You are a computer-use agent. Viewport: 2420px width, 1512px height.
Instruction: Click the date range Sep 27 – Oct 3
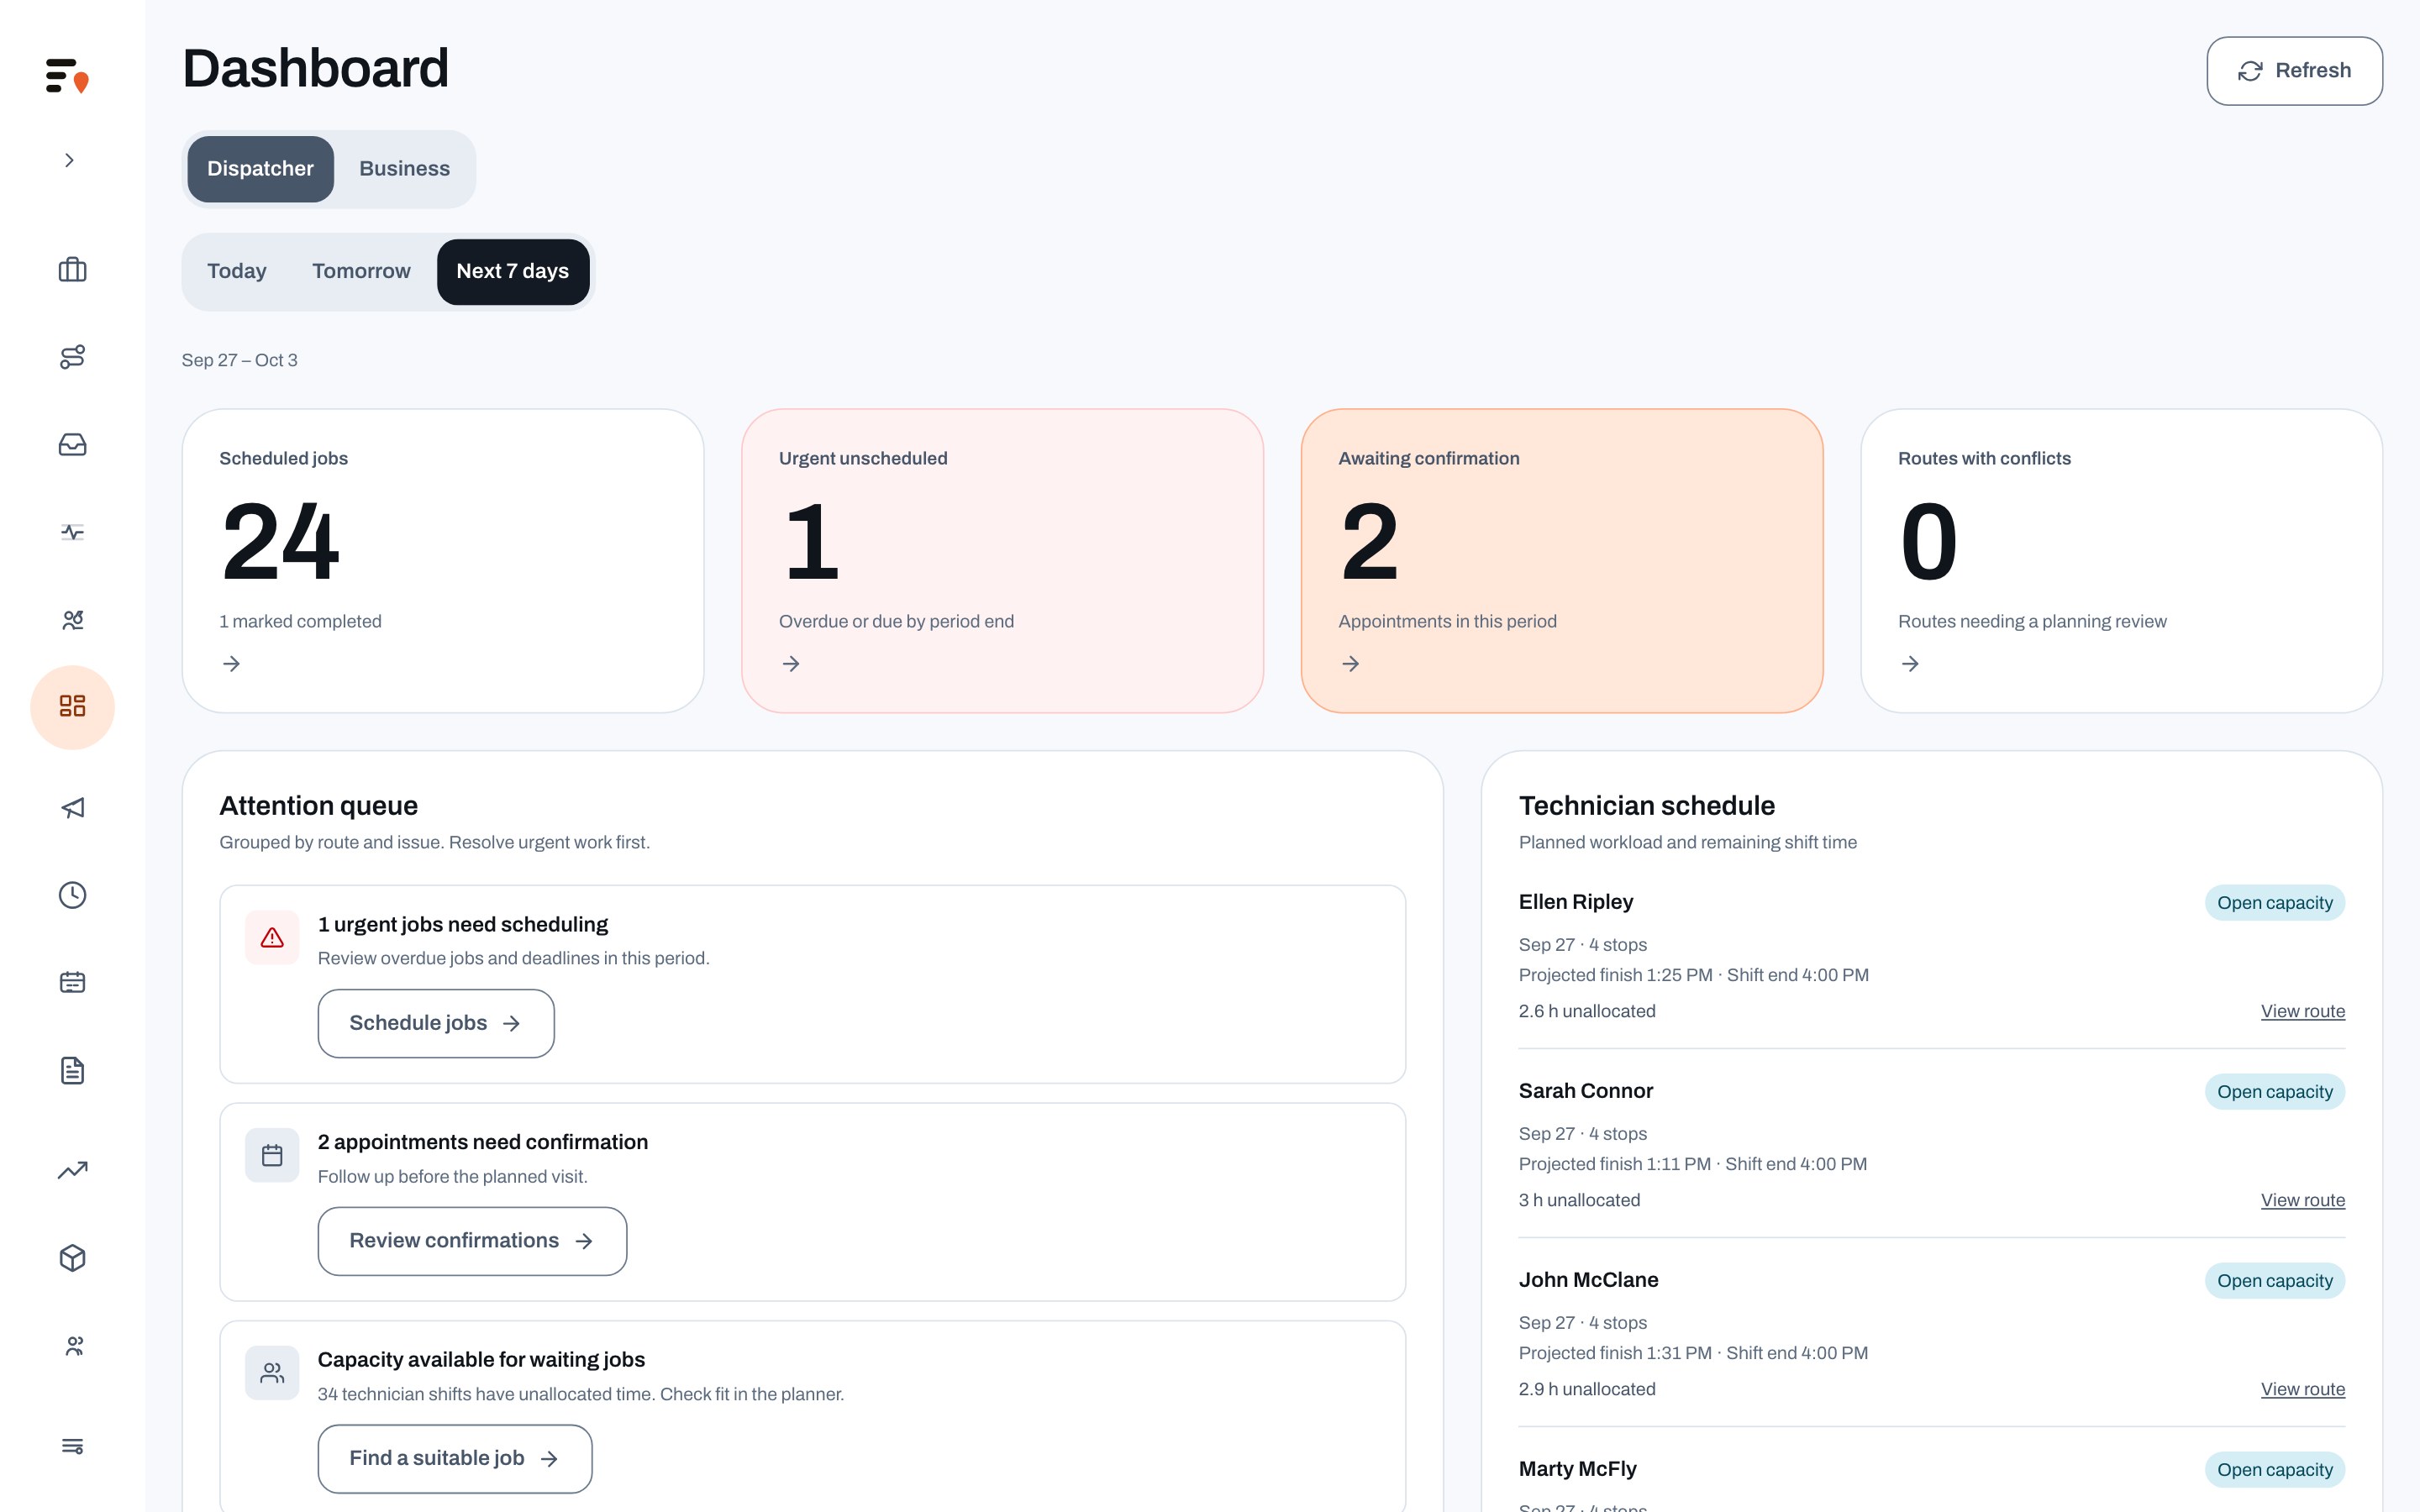click(239, 361)
